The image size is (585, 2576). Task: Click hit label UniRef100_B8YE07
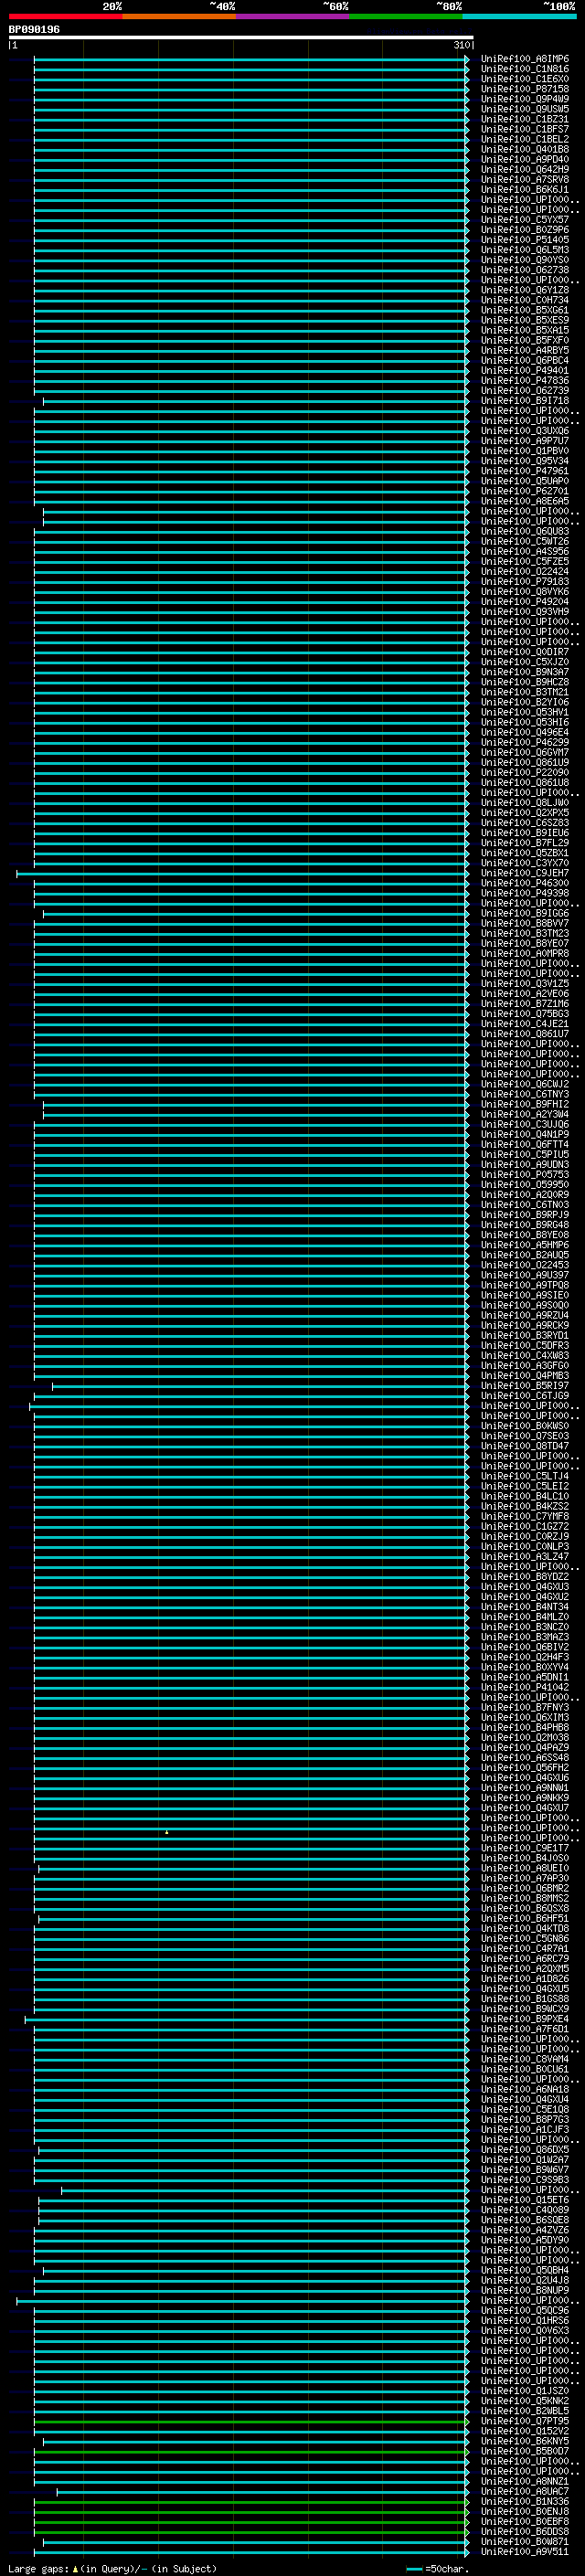pyautogui.click(x=525, y=943)
